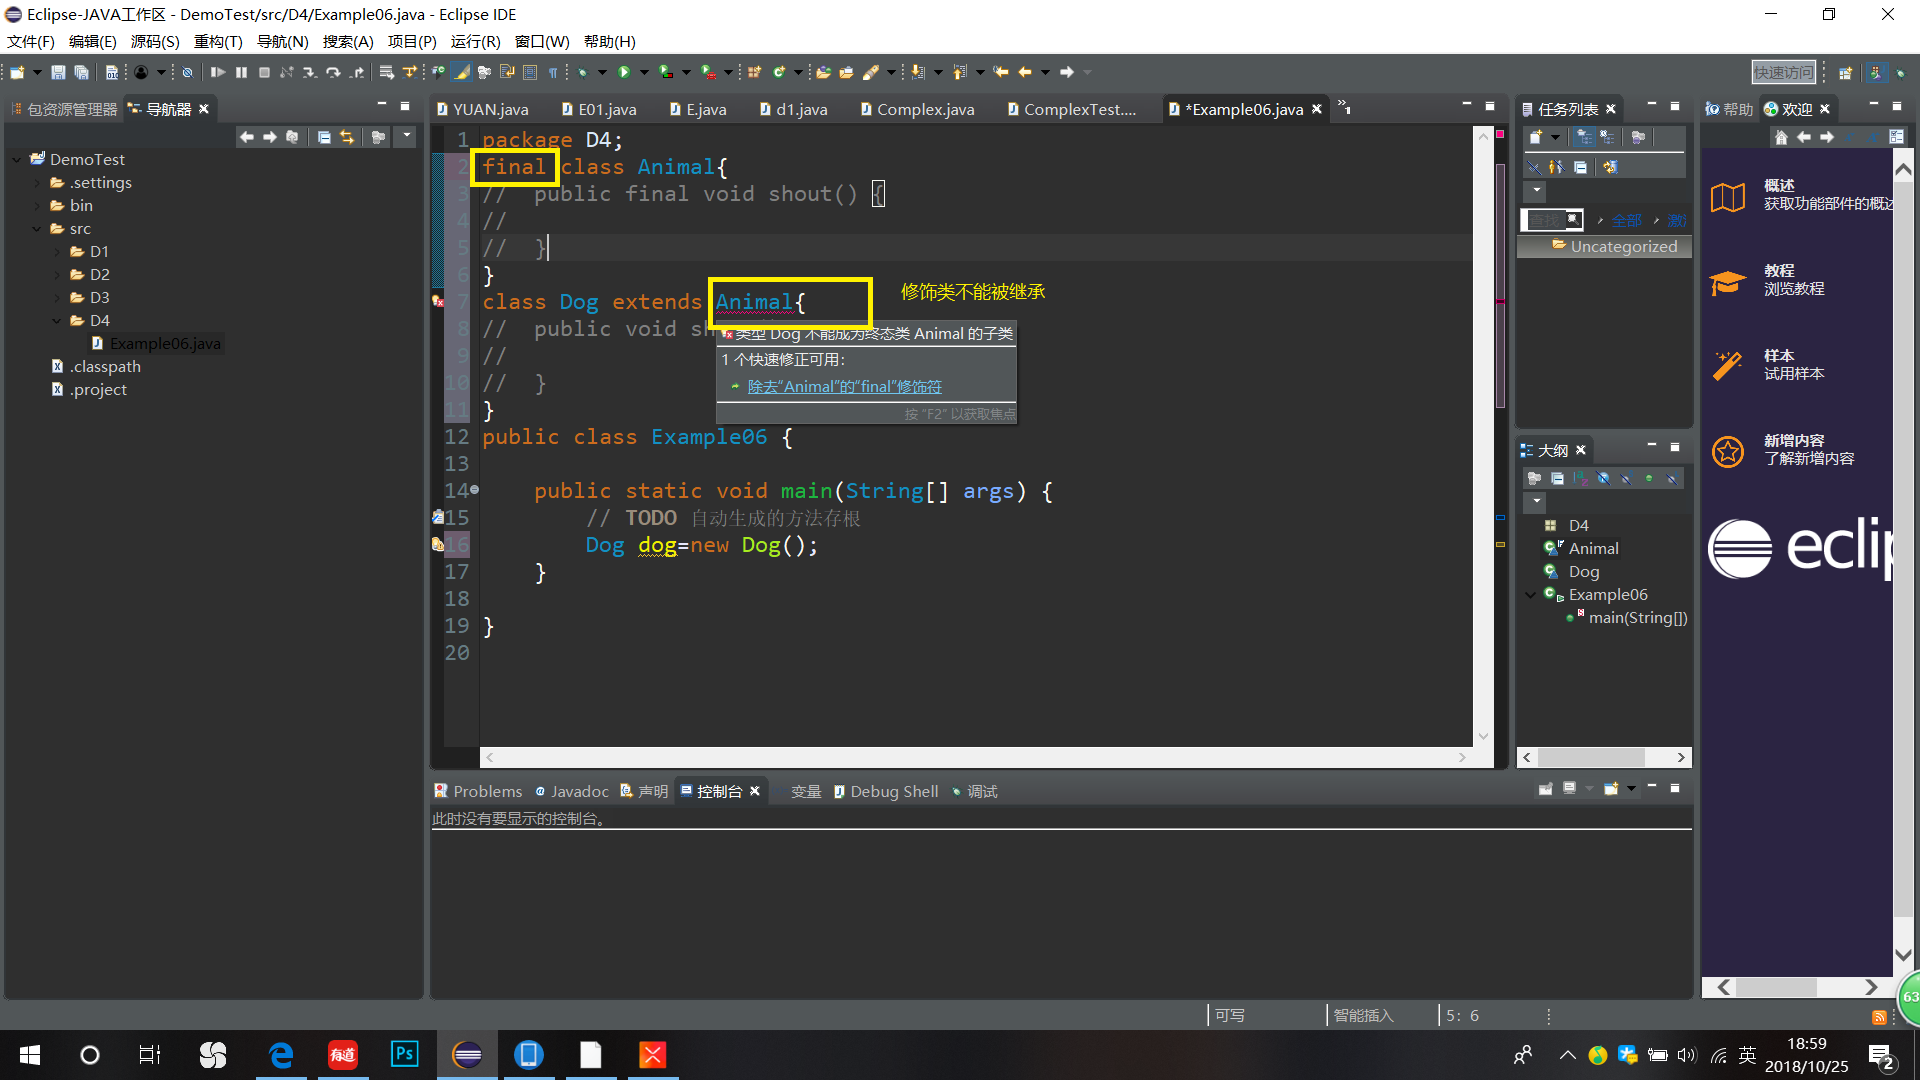Toggle Link with Editor in Navigator toolbar
1920x1080 pixels.
(x=347, y=137)
